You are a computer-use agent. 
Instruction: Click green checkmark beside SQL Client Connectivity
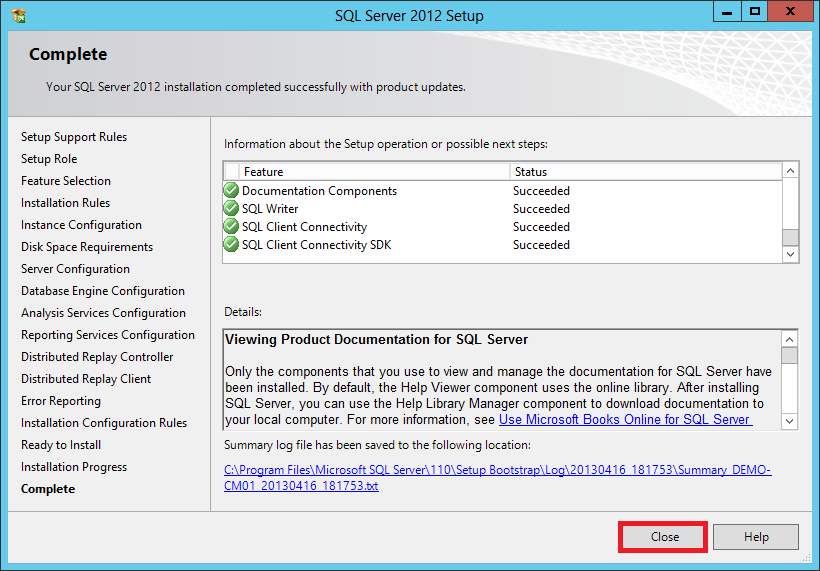(x=231, y=227)
